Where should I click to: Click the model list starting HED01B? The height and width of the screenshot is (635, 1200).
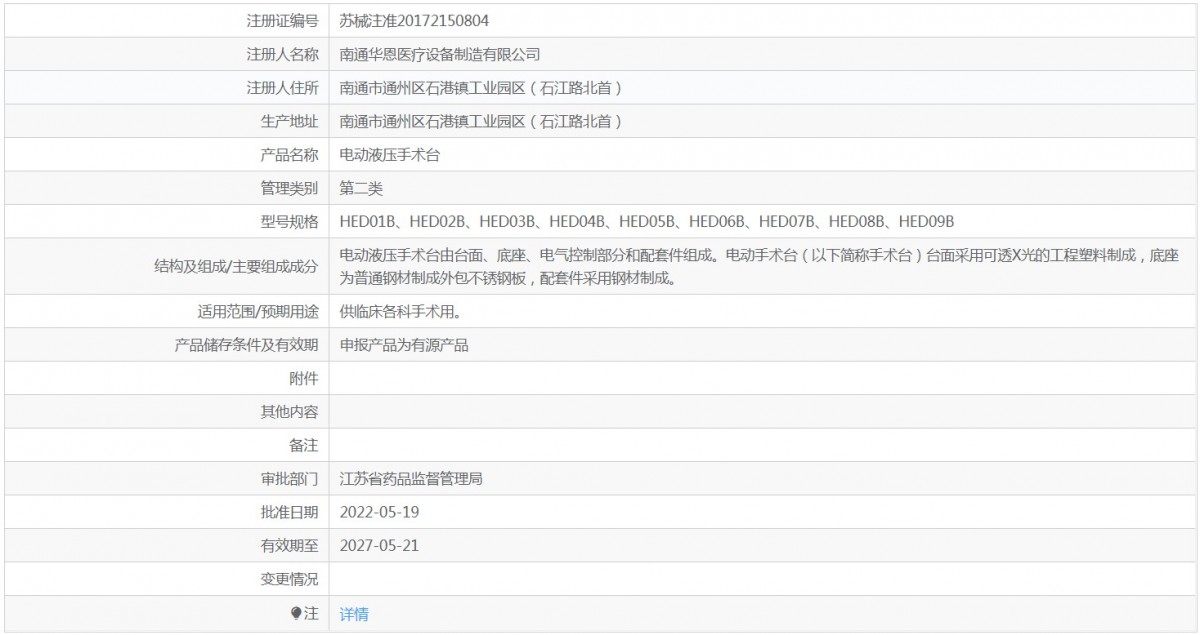(648, 221)
